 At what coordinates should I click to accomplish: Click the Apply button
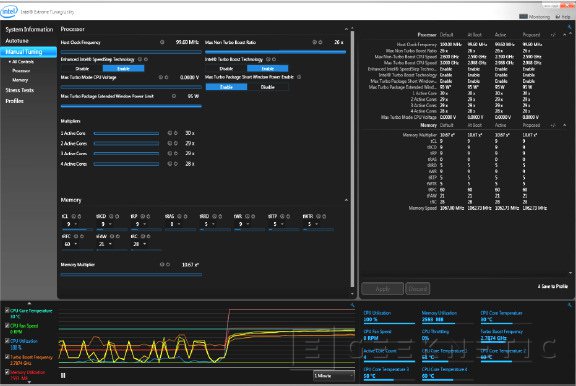tap(382, 289)
